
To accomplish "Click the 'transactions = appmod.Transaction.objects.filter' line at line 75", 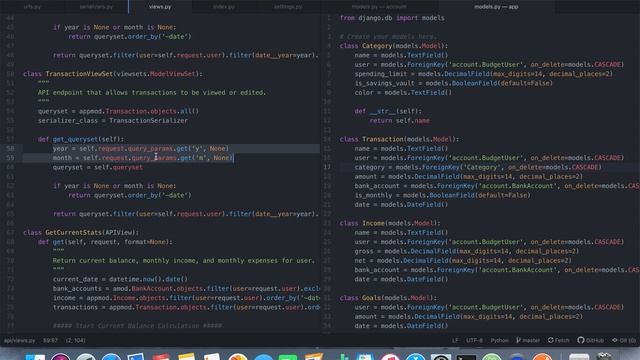I will click(186, 308).
